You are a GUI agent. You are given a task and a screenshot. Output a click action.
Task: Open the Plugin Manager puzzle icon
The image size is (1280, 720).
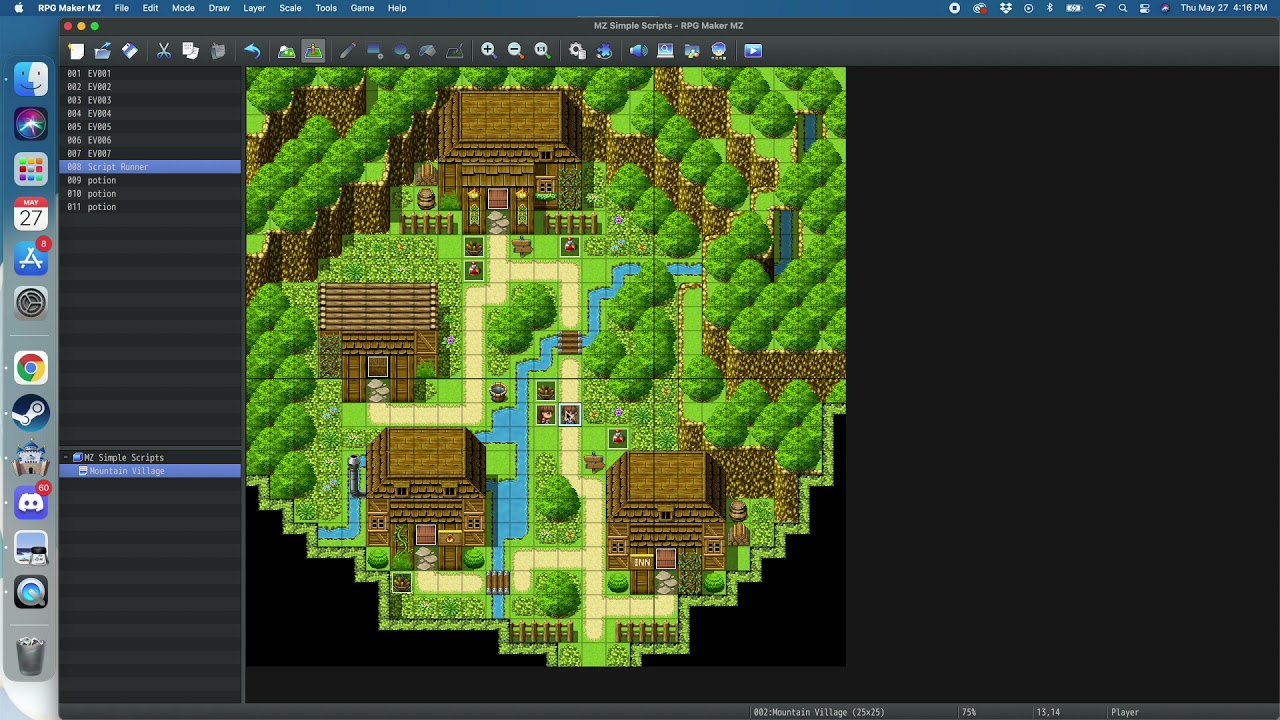point(604,51)
